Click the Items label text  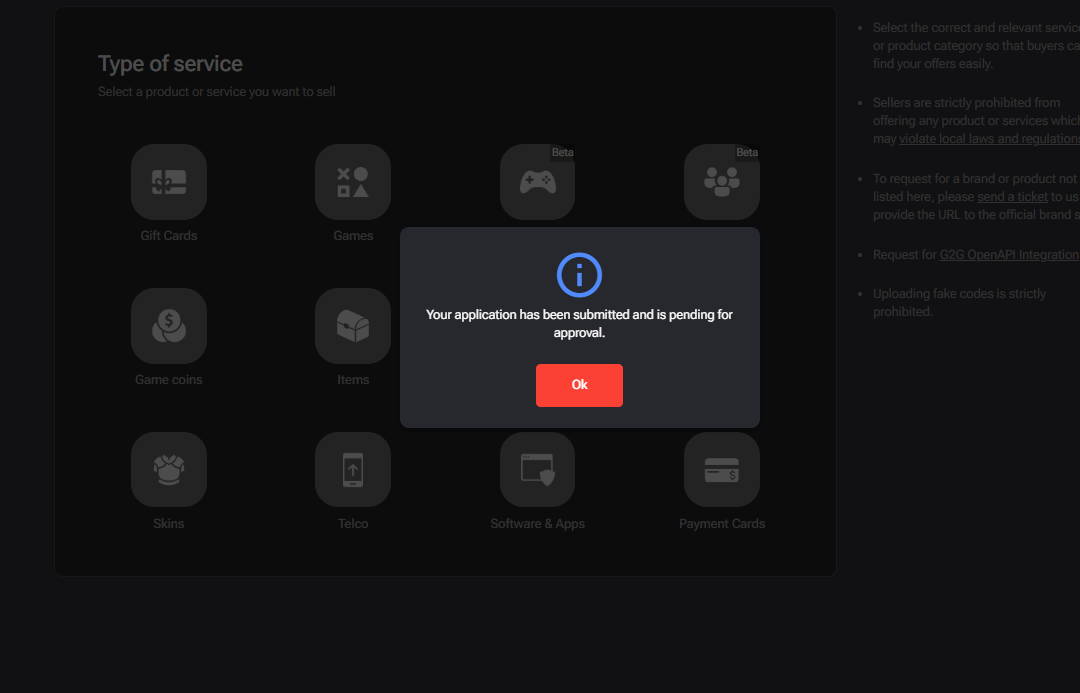click(353, 380)
